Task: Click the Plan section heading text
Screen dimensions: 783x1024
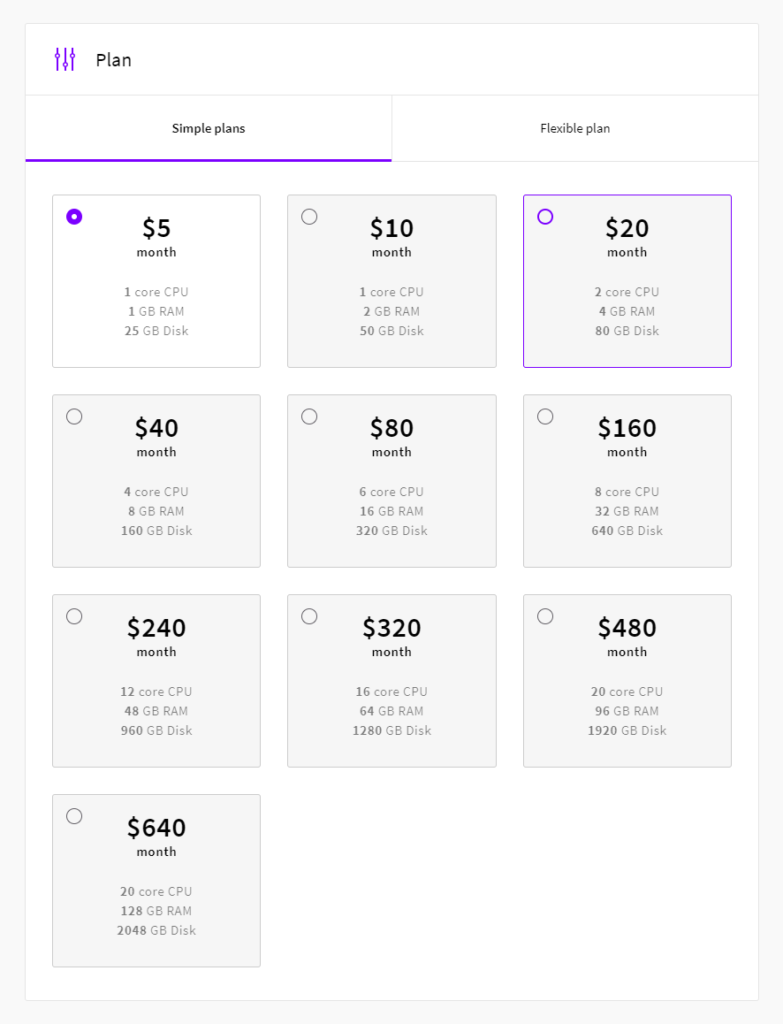Action: click(x=114, y=60)
